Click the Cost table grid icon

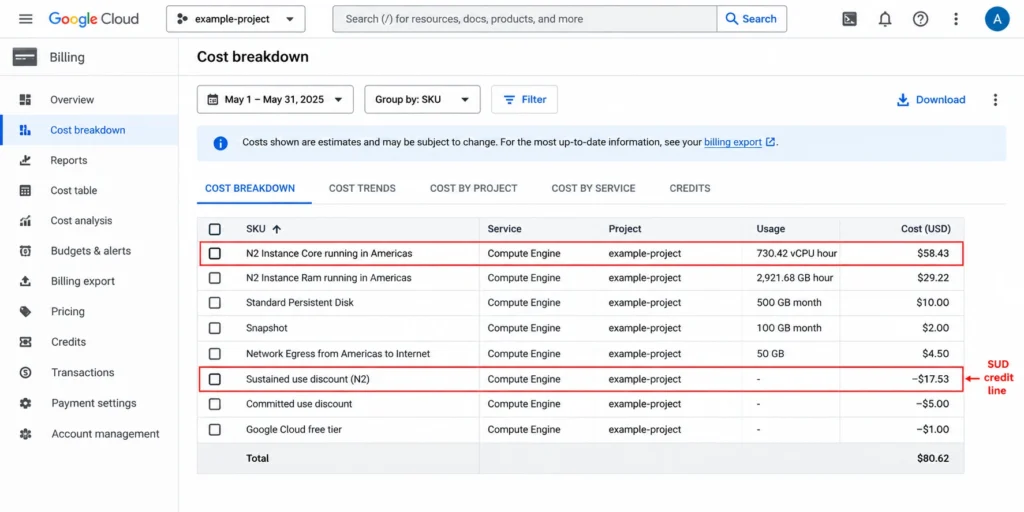click(25, 191)
